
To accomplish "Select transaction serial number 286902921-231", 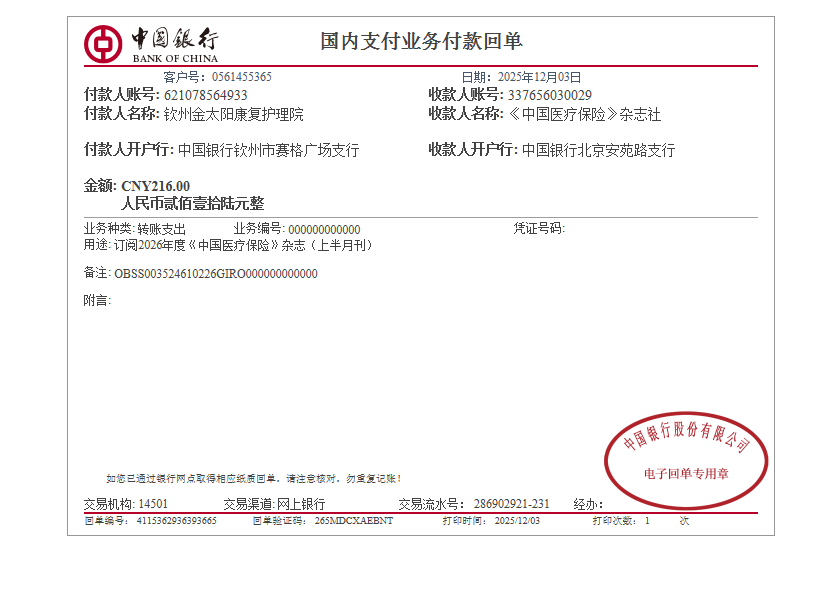I will (511, 504).
